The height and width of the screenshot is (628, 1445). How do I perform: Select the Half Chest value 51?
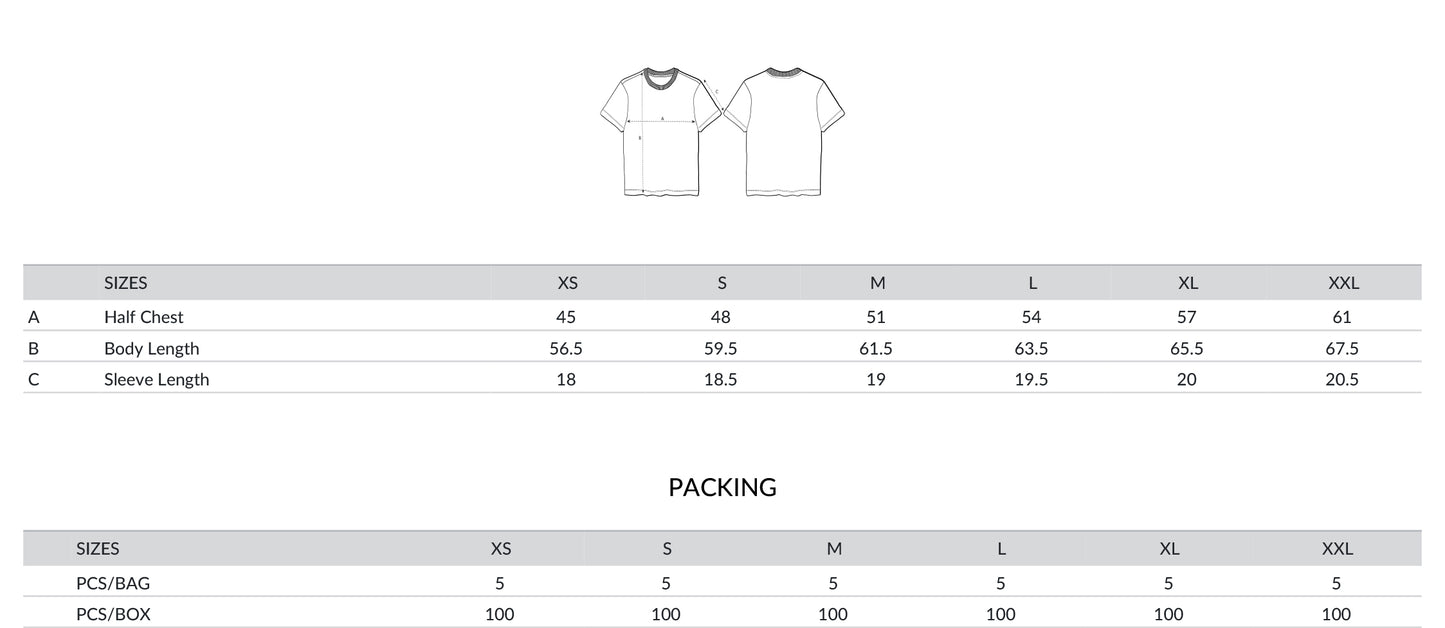(876, 317)
